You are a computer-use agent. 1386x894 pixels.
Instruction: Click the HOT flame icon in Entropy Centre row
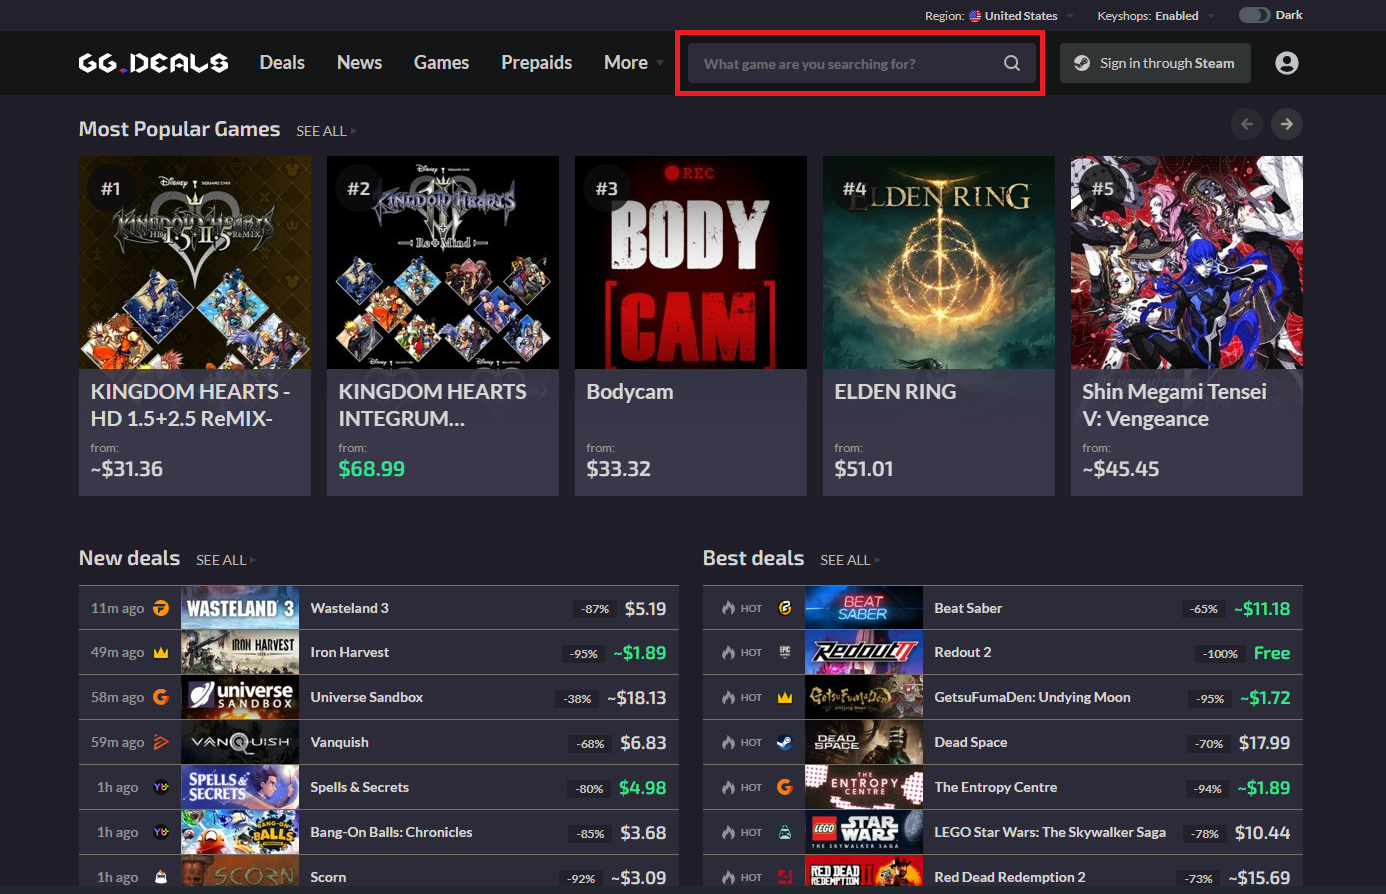pos(728,787)
